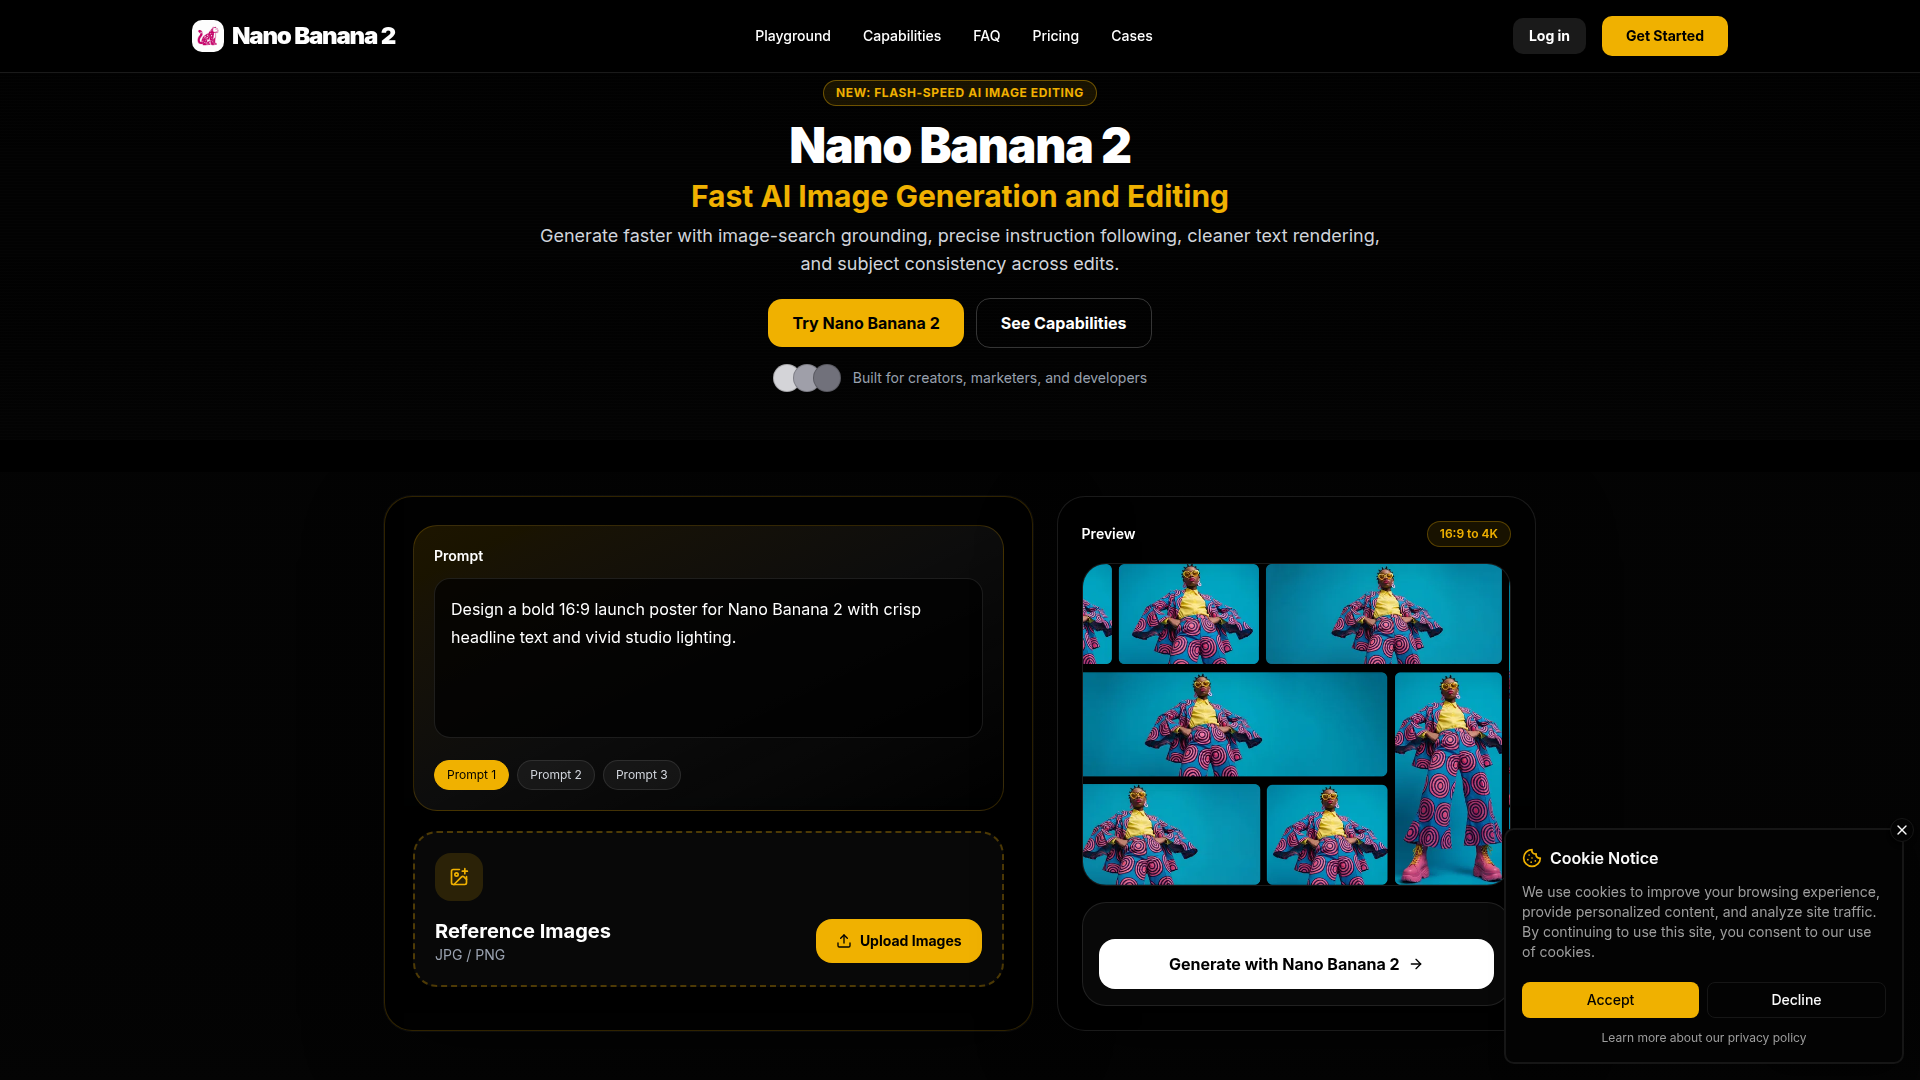
Task: Click the cookie icon beside Cookie Notice
Action: point(1532,858)
